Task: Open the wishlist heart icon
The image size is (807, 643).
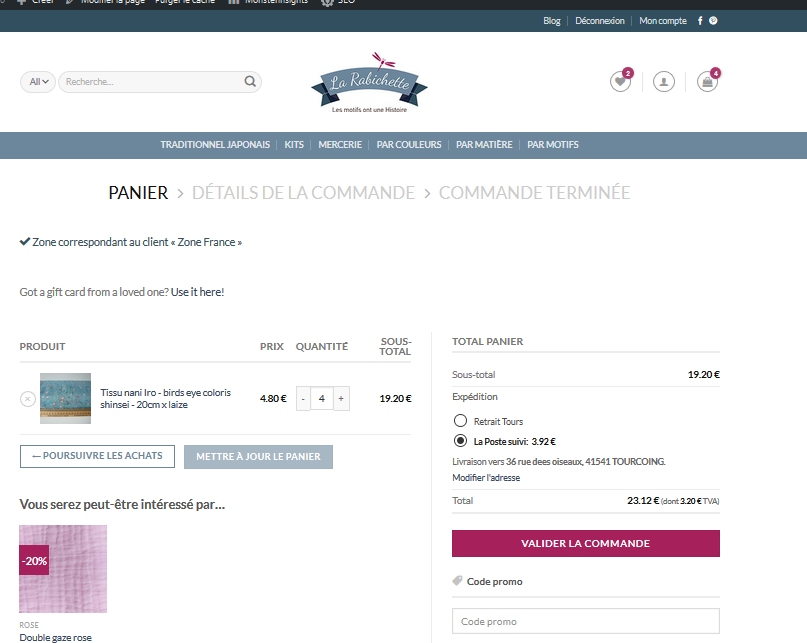Action: (x=620, y=82)
